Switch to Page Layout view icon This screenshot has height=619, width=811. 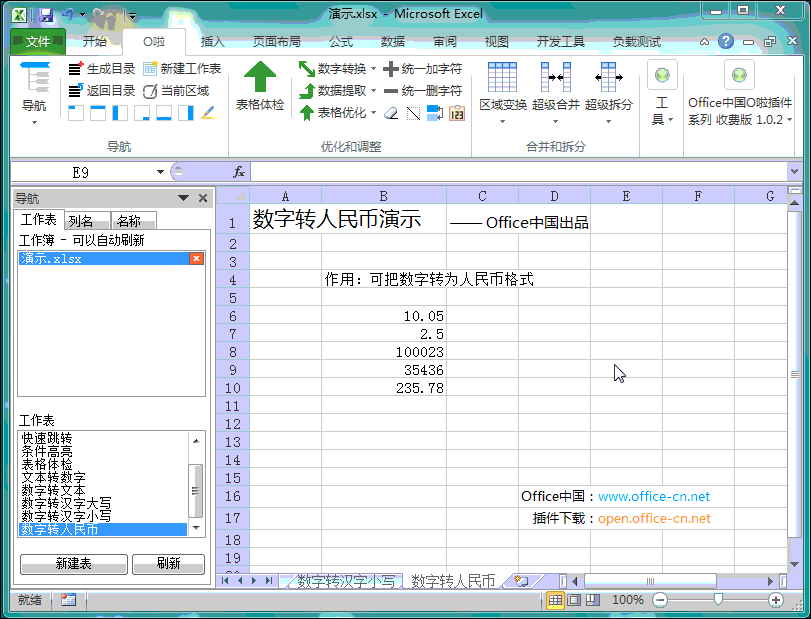click(x=574, y=600)
